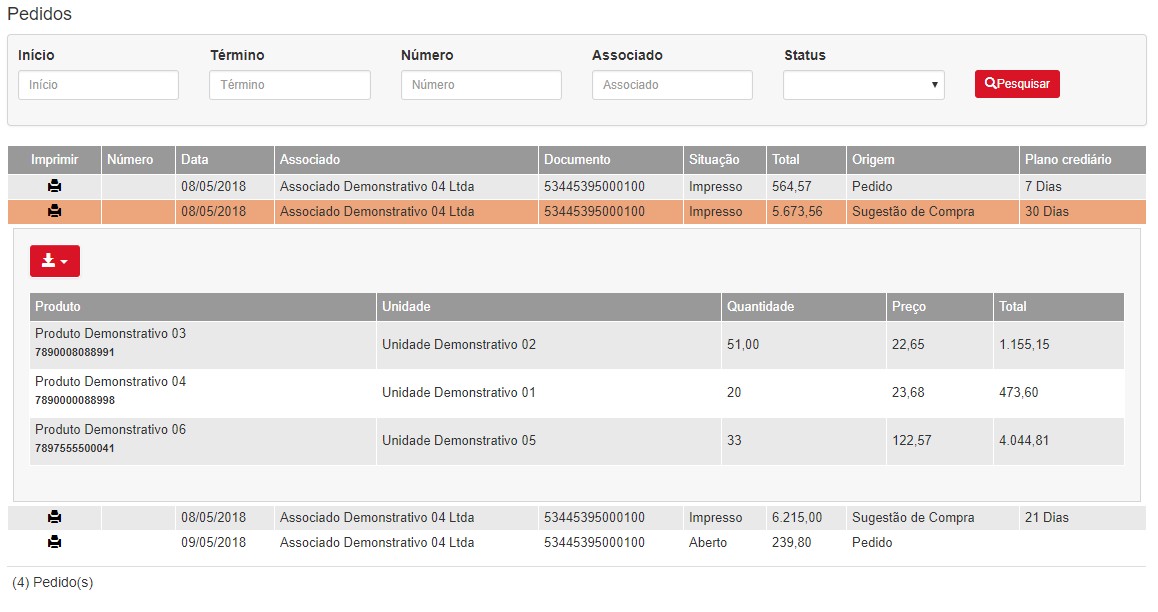Select the order total cell 239,80
The width and height of the screenshot is (1158, 612).
[x=806, y=543]
